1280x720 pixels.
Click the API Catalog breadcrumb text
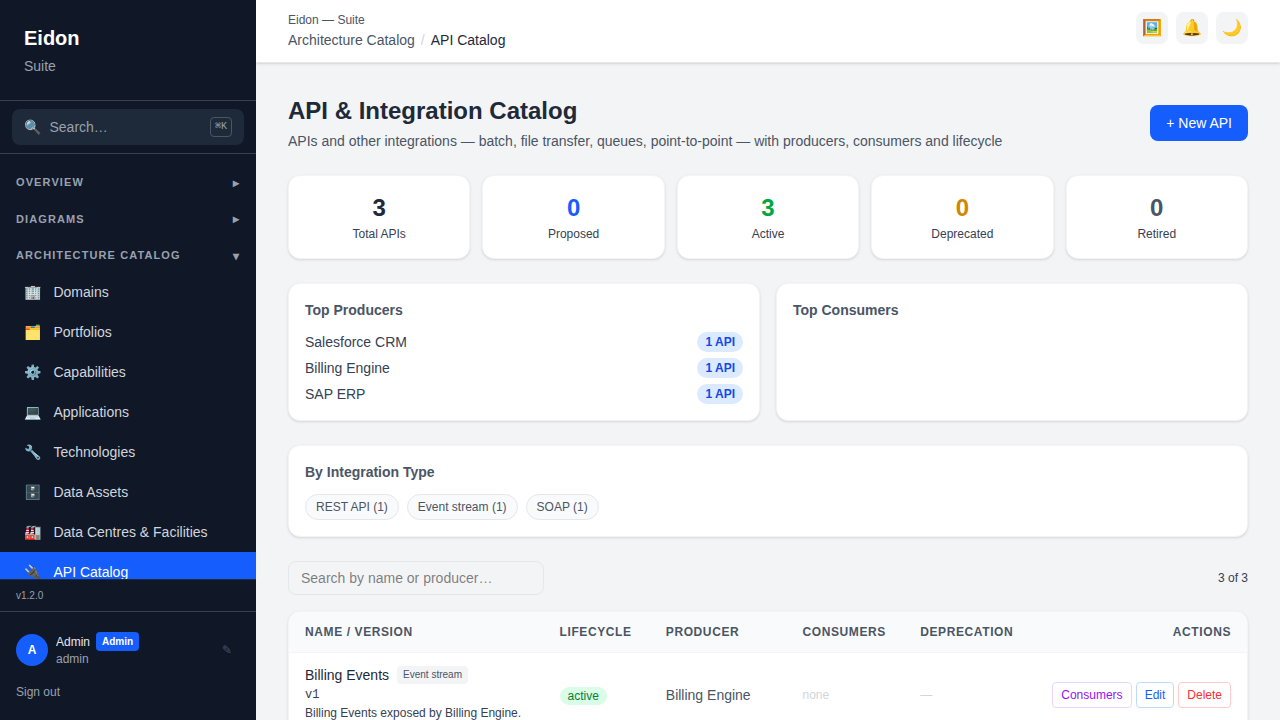tap(468, 40)
